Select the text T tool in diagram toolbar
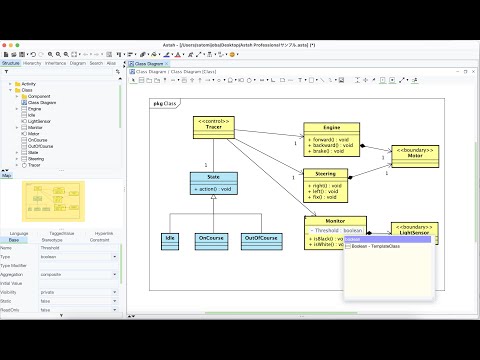Viewport: 480px width, 360px height. (300, 80)
